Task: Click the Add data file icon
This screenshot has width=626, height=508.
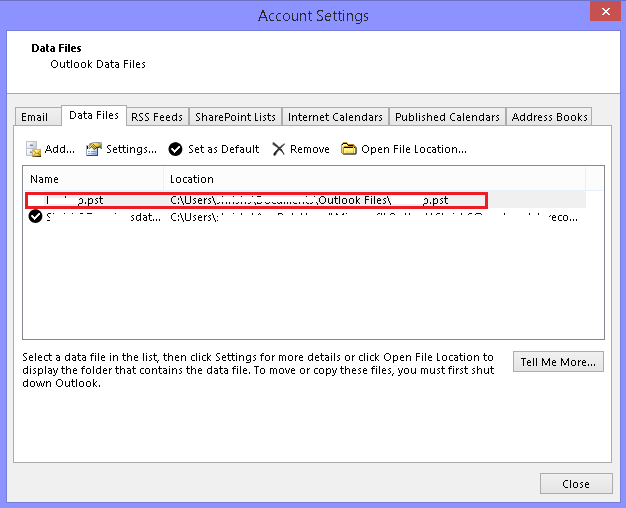Action: 34,149
